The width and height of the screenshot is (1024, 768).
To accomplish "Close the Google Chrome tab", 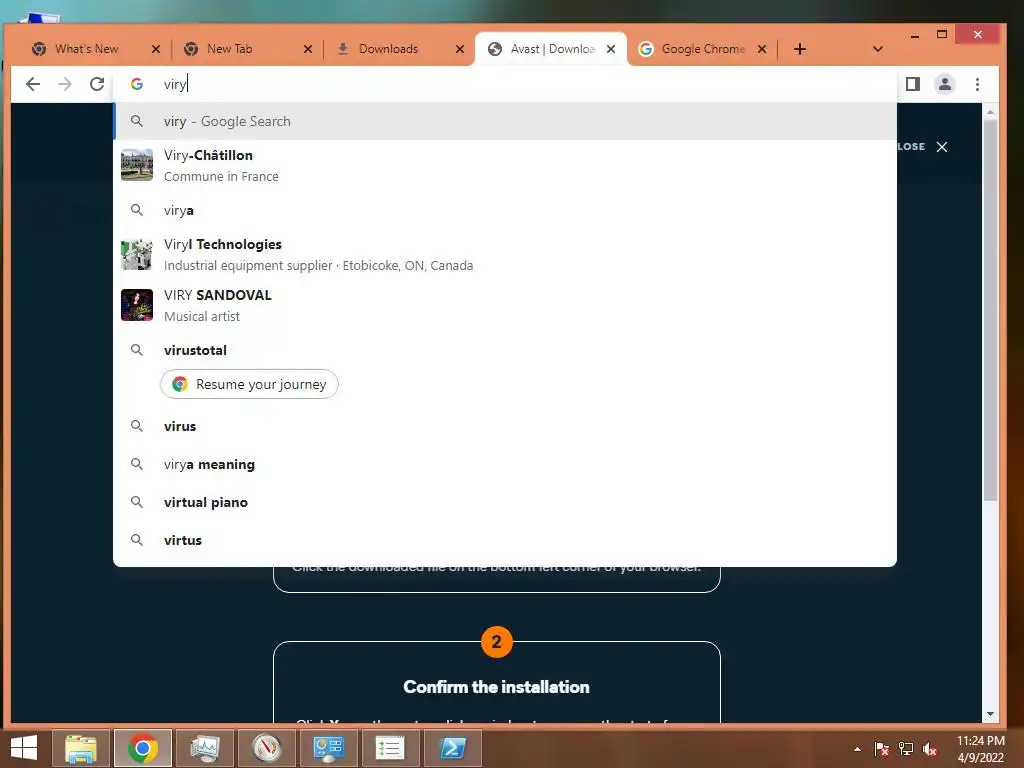I will 761,49.
